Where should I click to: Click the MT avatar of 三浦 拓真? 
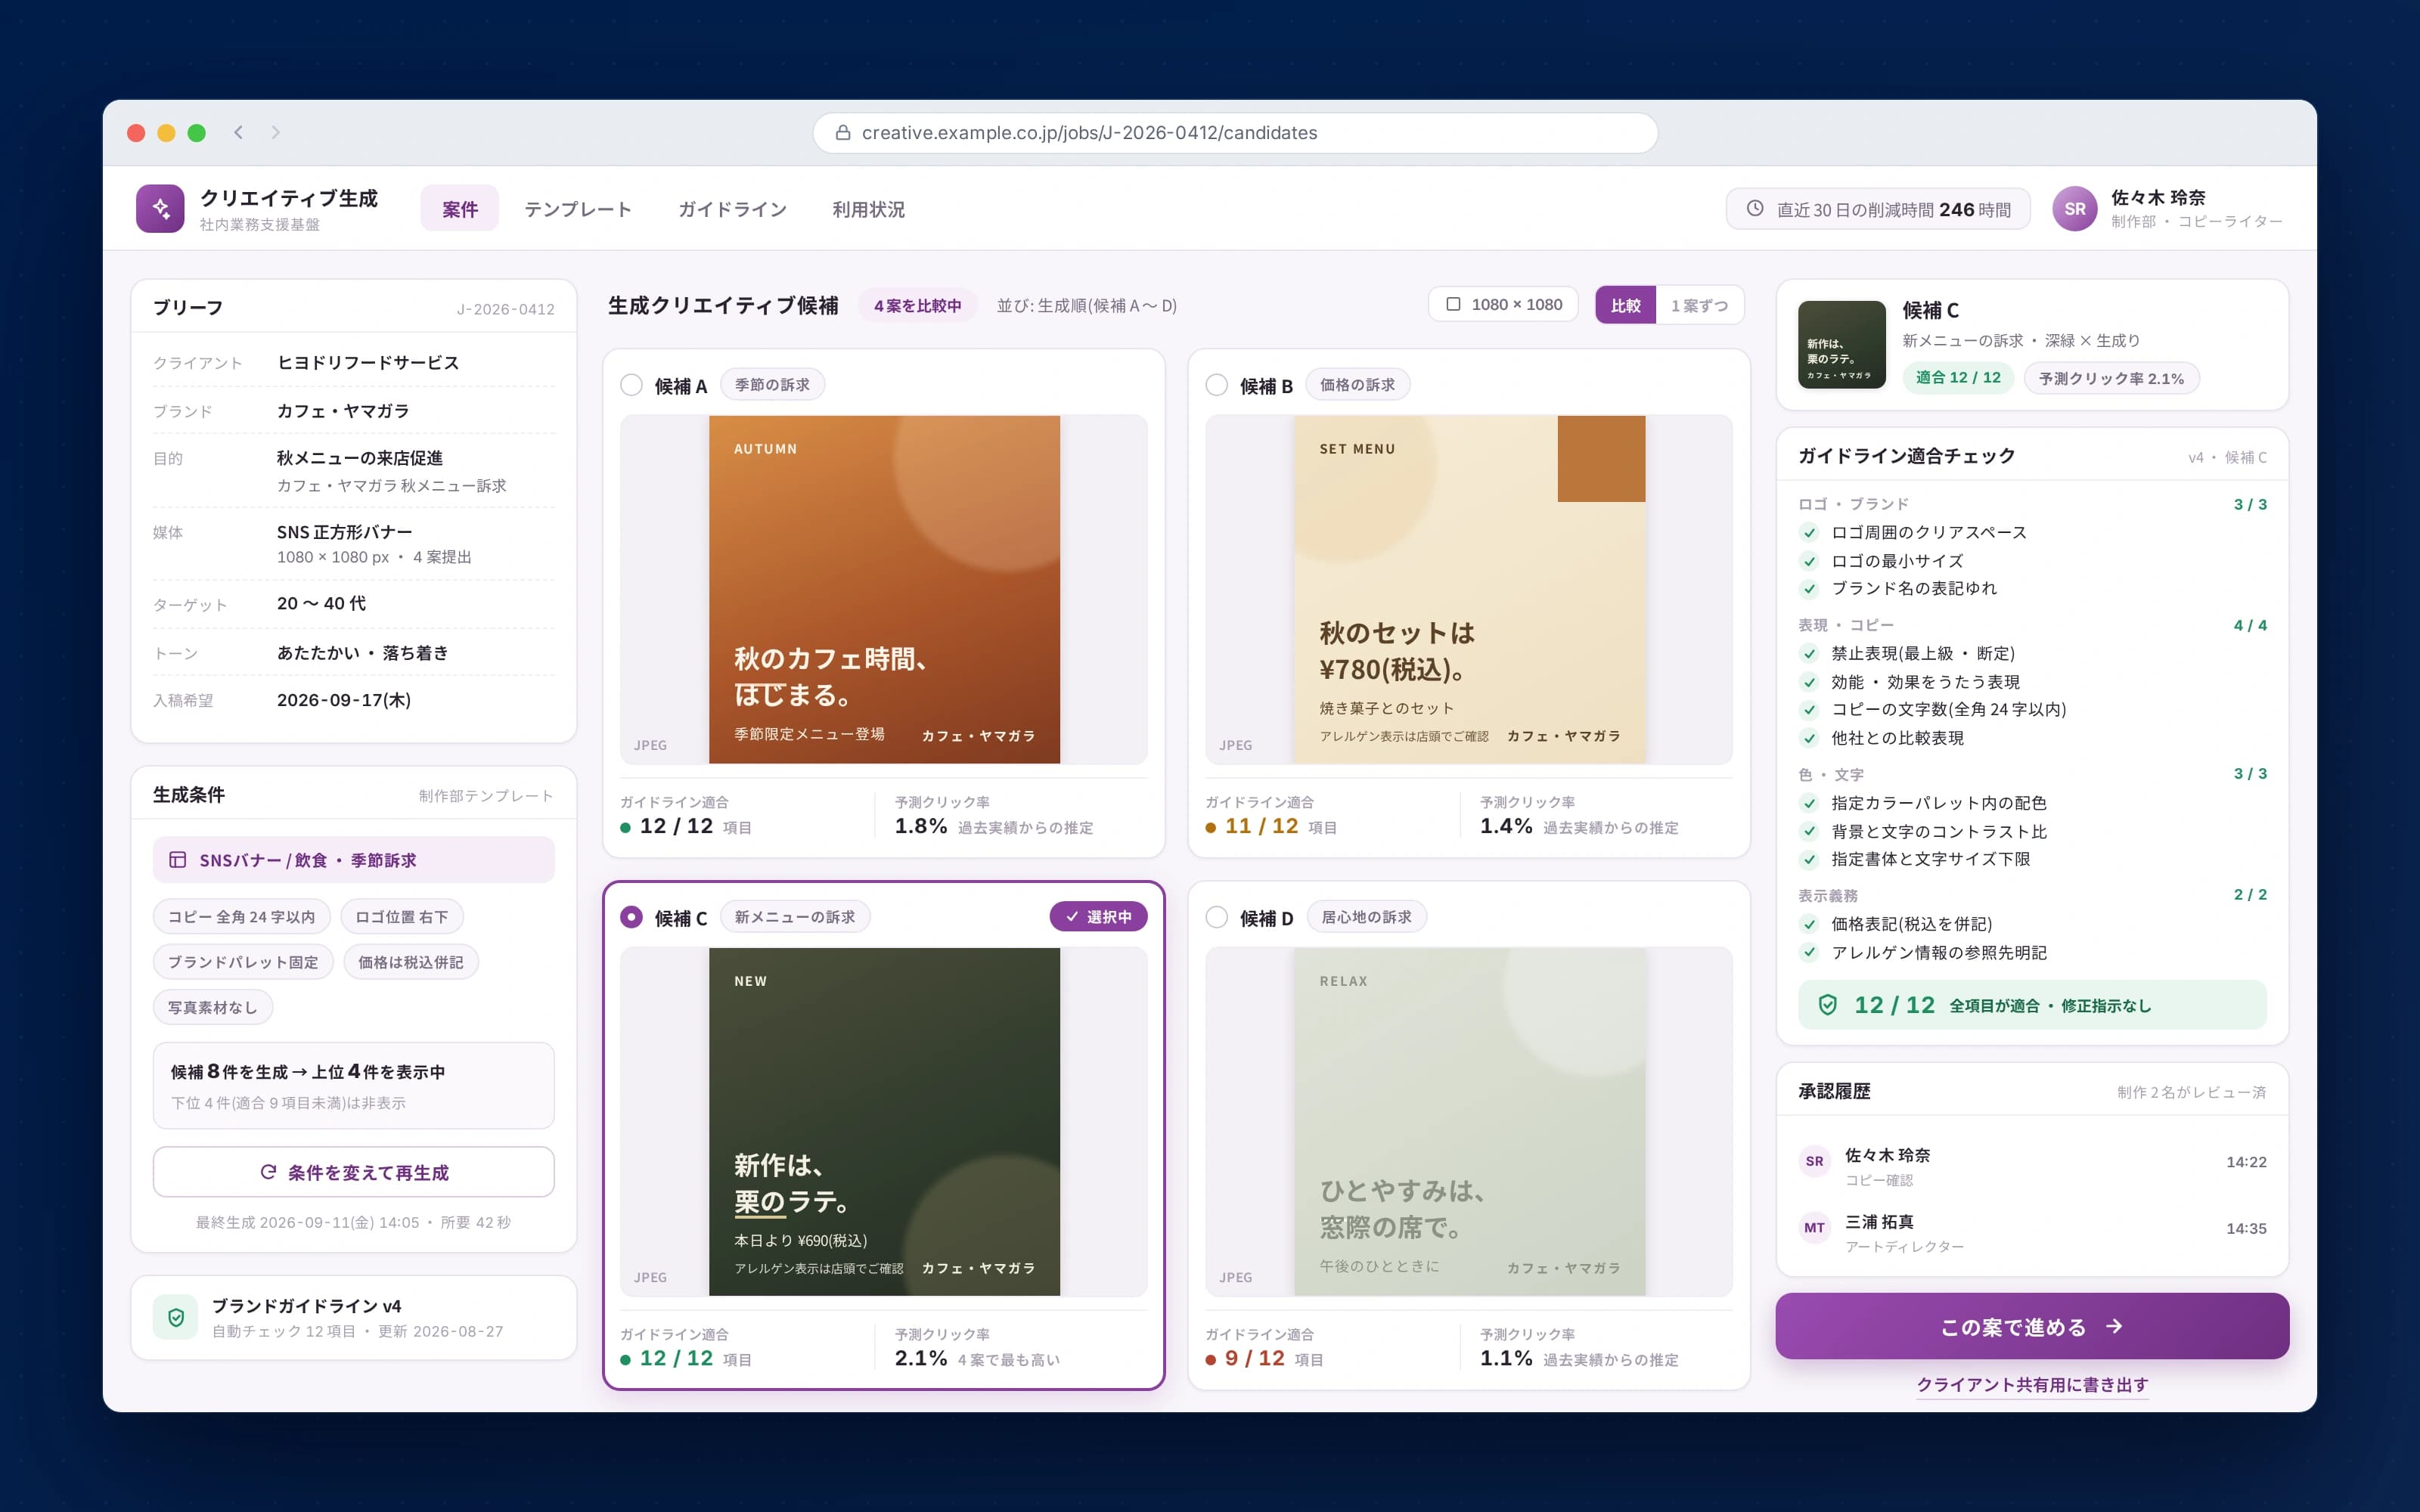click(1814, 1227)
